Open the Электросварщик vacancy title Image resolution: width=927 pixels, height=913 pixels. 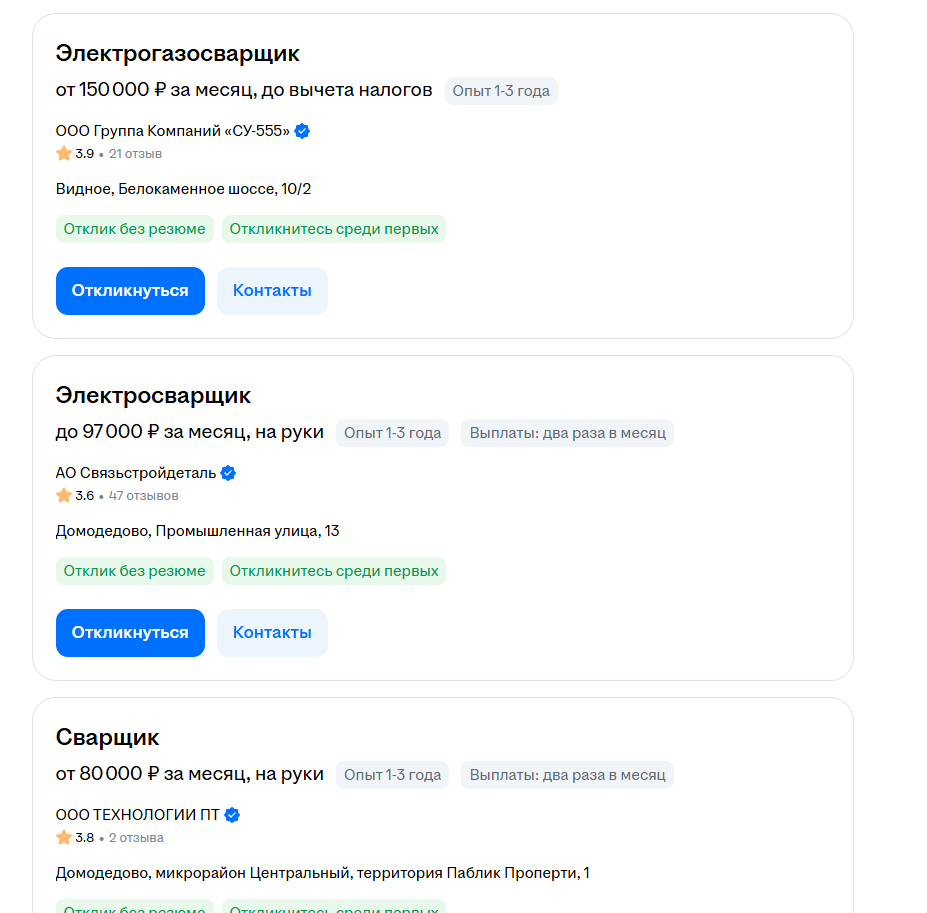pyautogui.click(x=153, y=395)
